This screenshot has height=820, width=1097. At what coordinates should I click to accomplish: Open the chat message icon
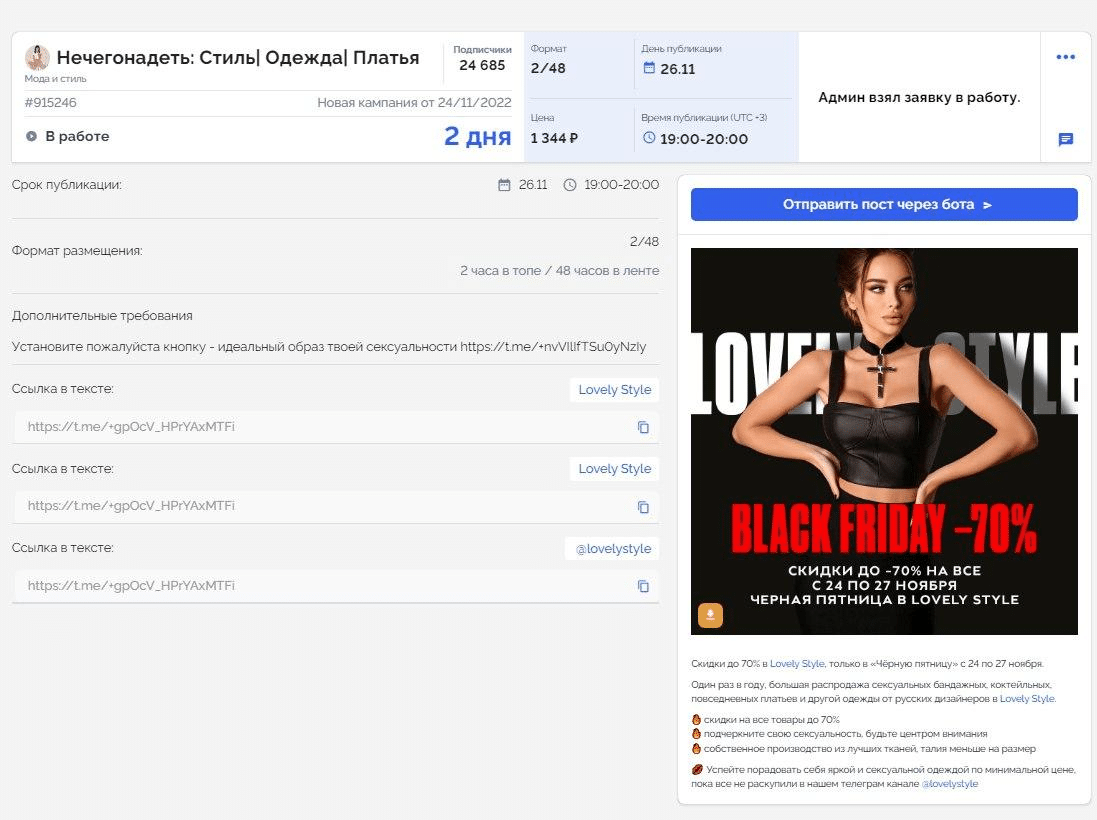(x=1066, y=139)
